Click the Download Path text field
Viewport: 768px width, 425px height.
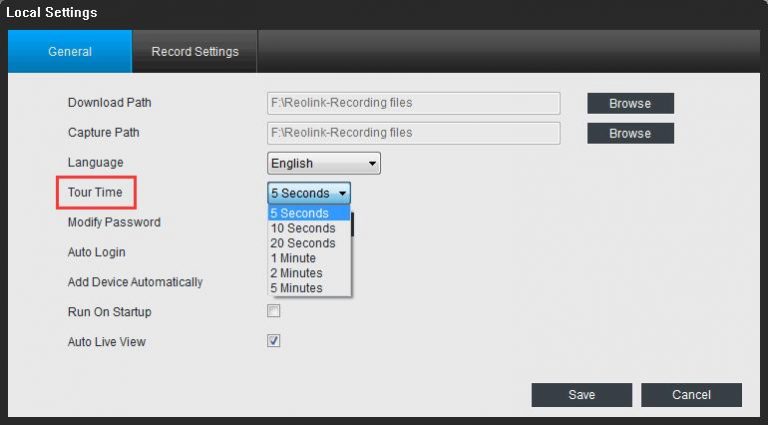point(413,103)
